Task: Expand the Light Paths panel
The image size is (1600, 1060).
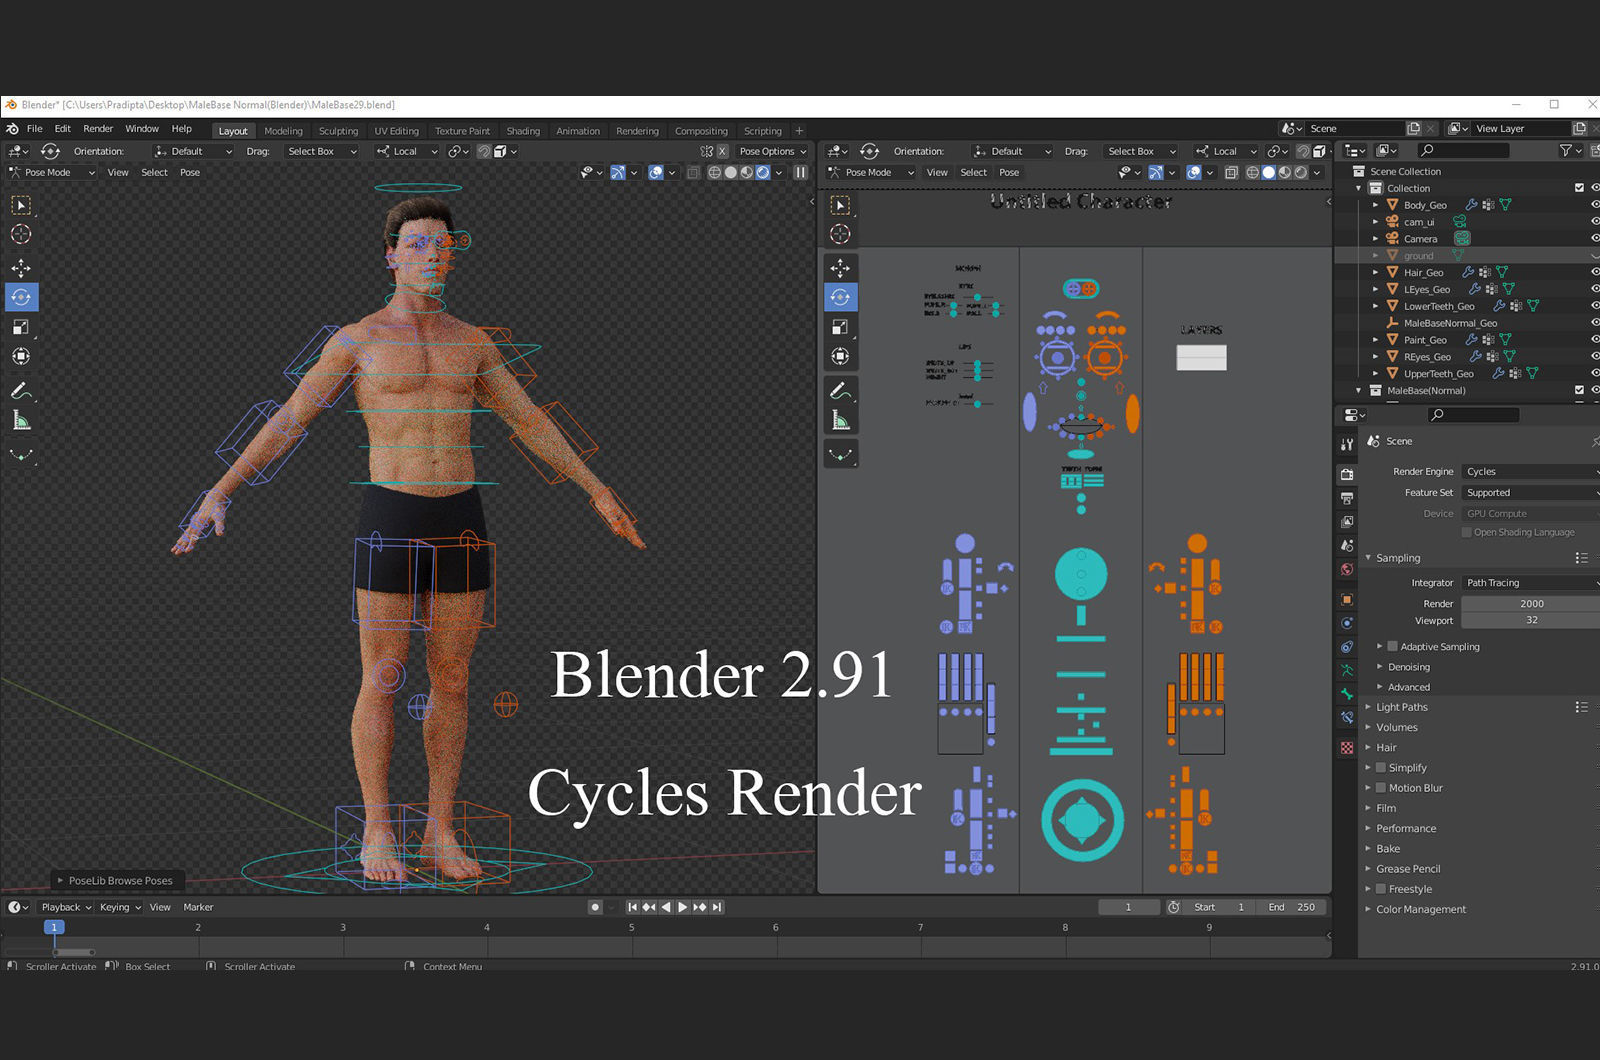Action: pos(1401,707)
